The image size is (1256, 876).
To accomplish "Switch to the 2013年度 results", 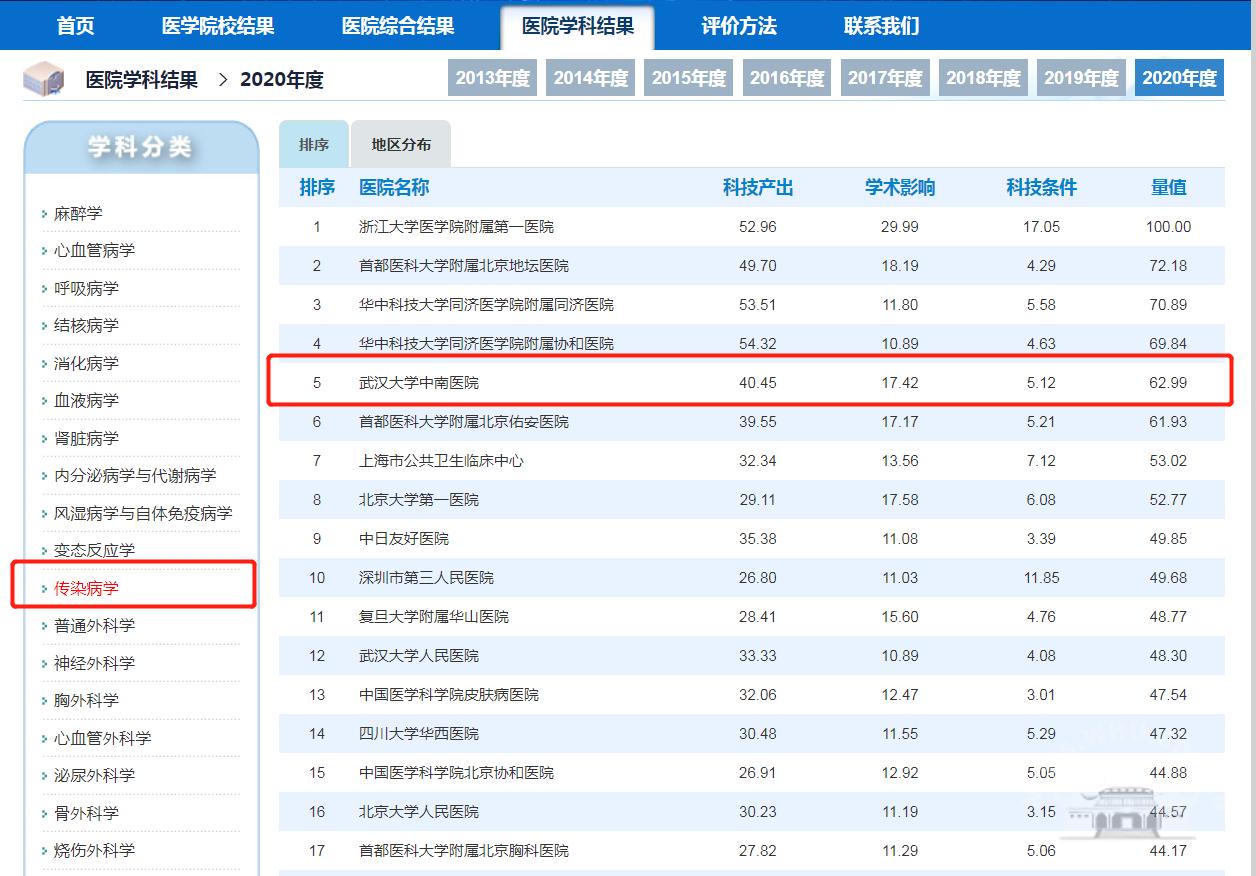I will pyautogui.click(x=492, y=78).
